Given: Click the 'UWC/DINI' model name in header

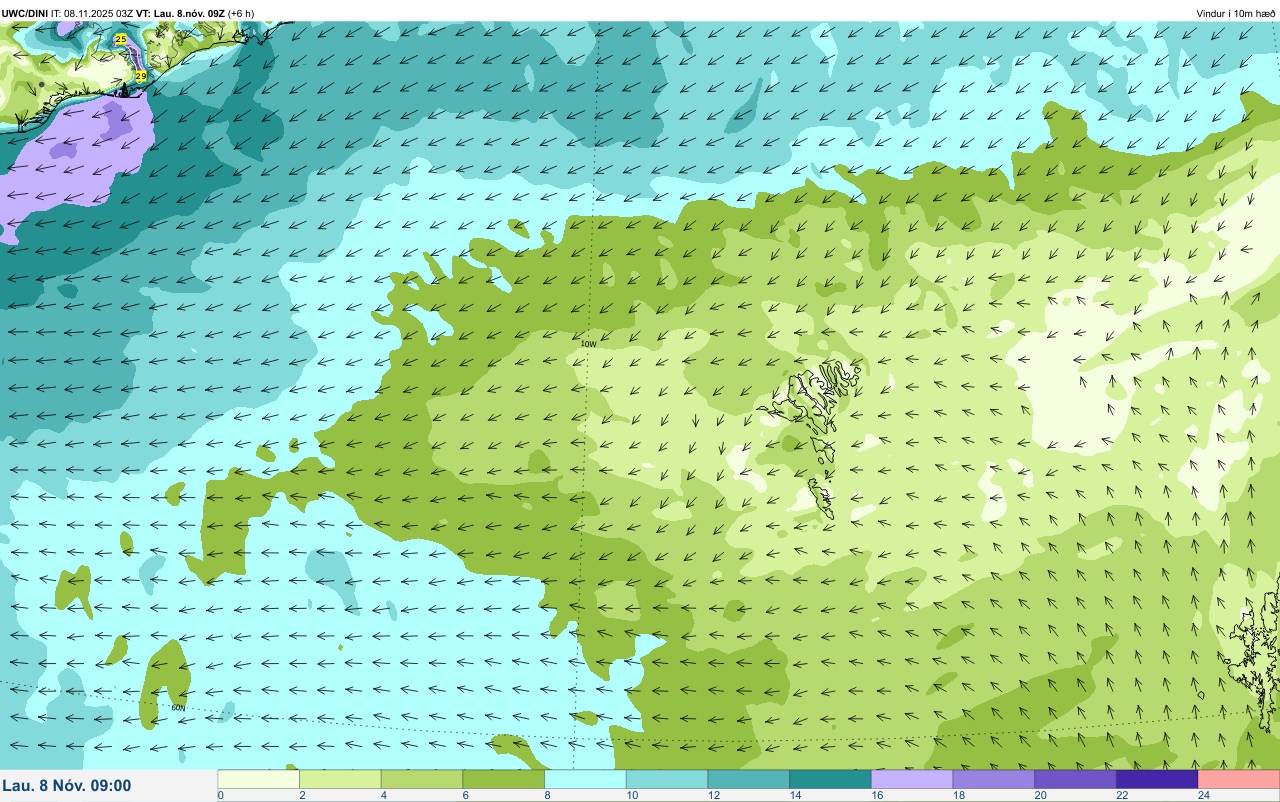Looking at the screenshot, I should (x=25, y=13).
